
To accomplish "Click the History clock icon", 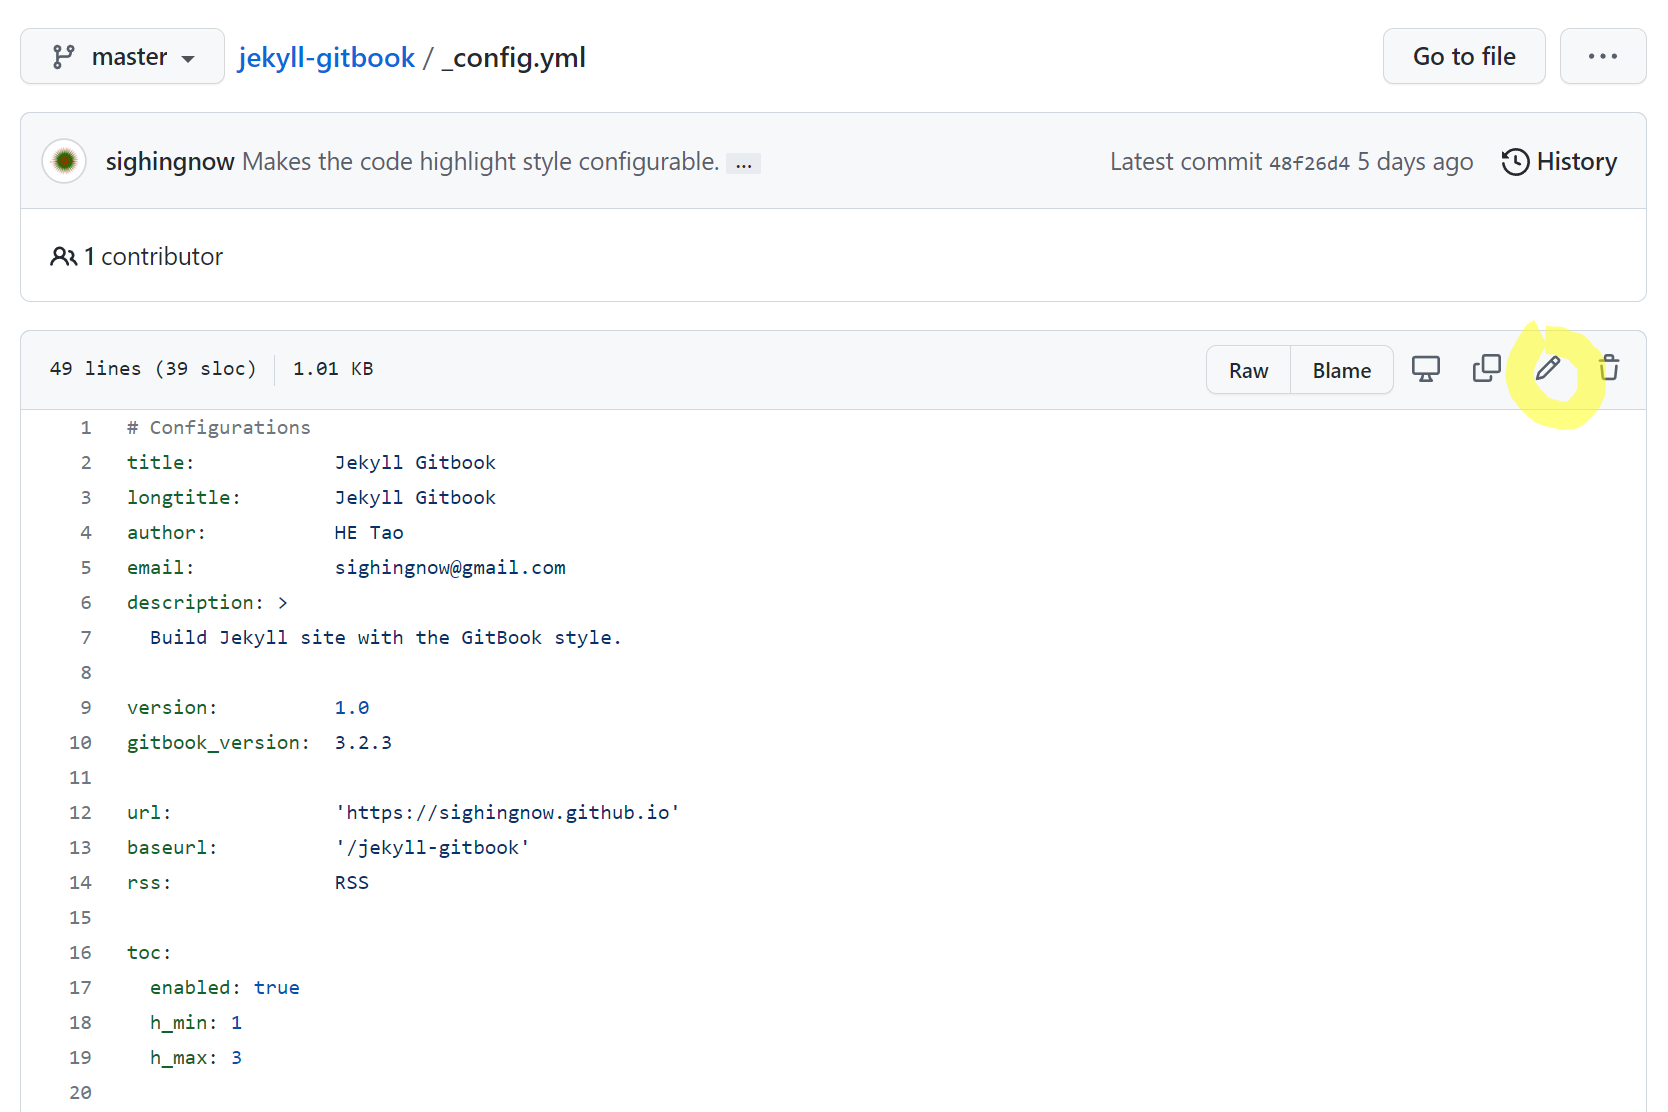I will pyautogui.click(x=1515, y=162).
